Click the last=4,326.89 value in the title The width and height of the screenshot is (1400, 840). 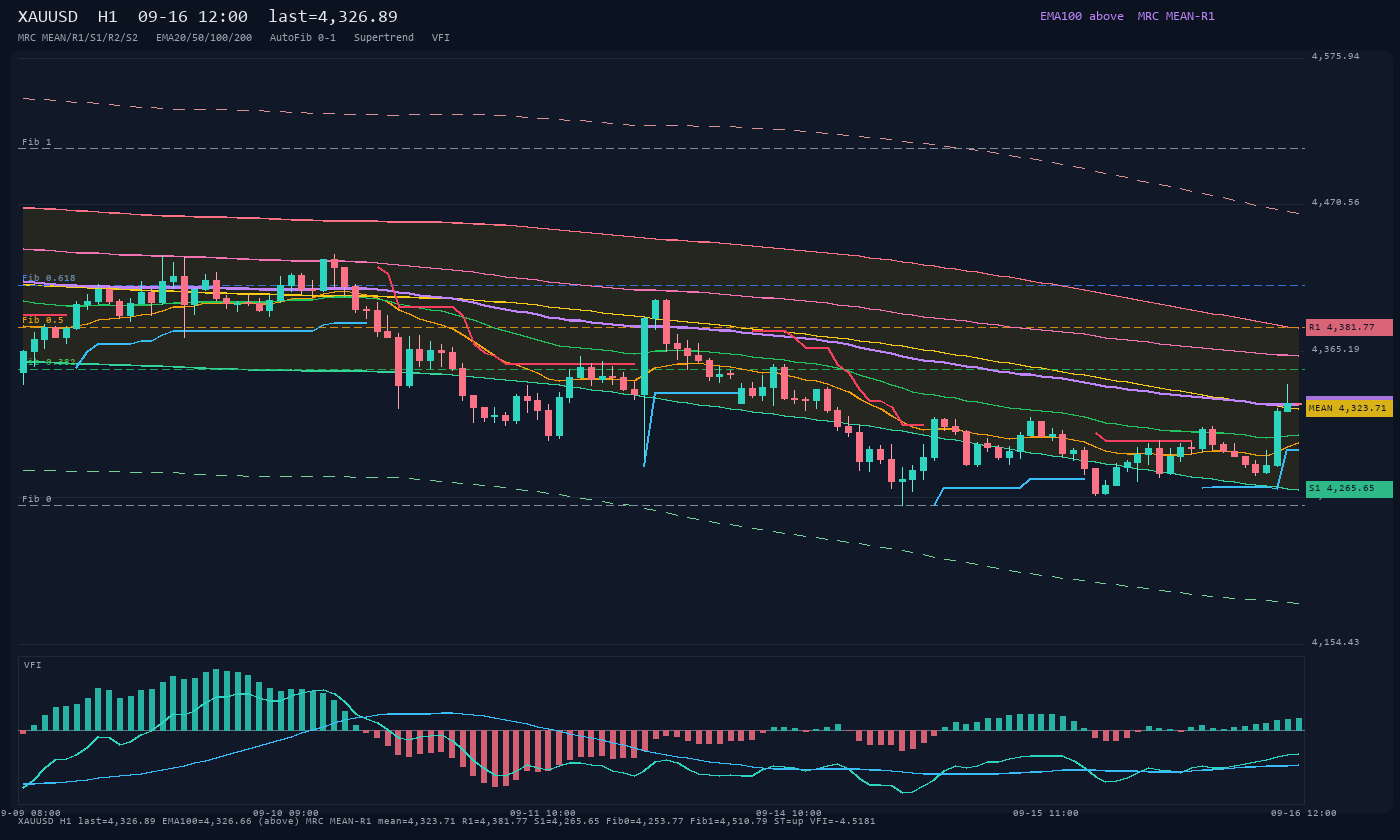333,17
